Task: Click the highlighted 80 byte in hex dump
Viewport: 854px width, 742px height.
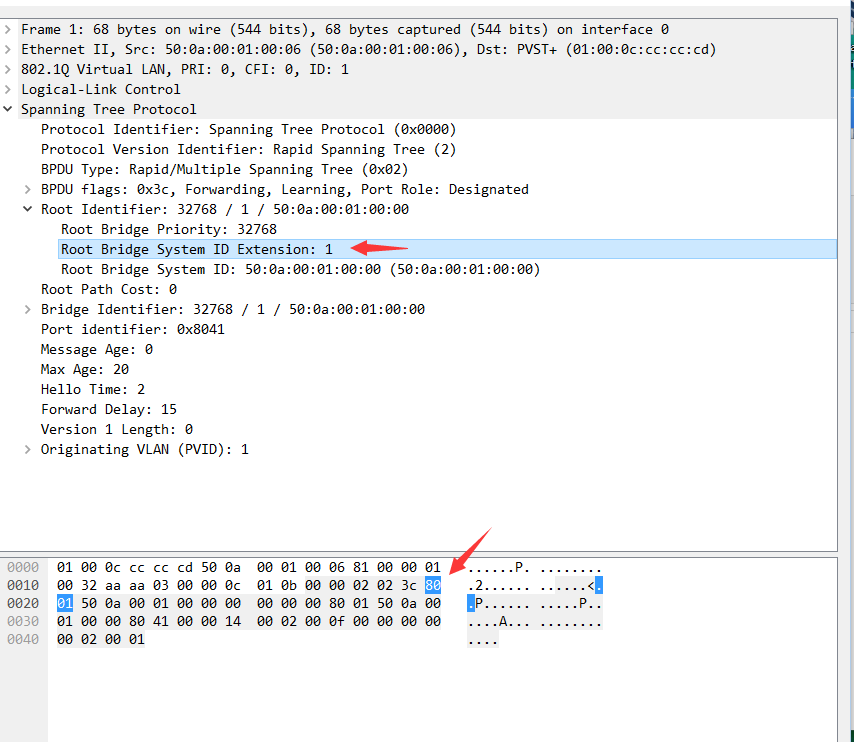Action: [x=432, y=585]
